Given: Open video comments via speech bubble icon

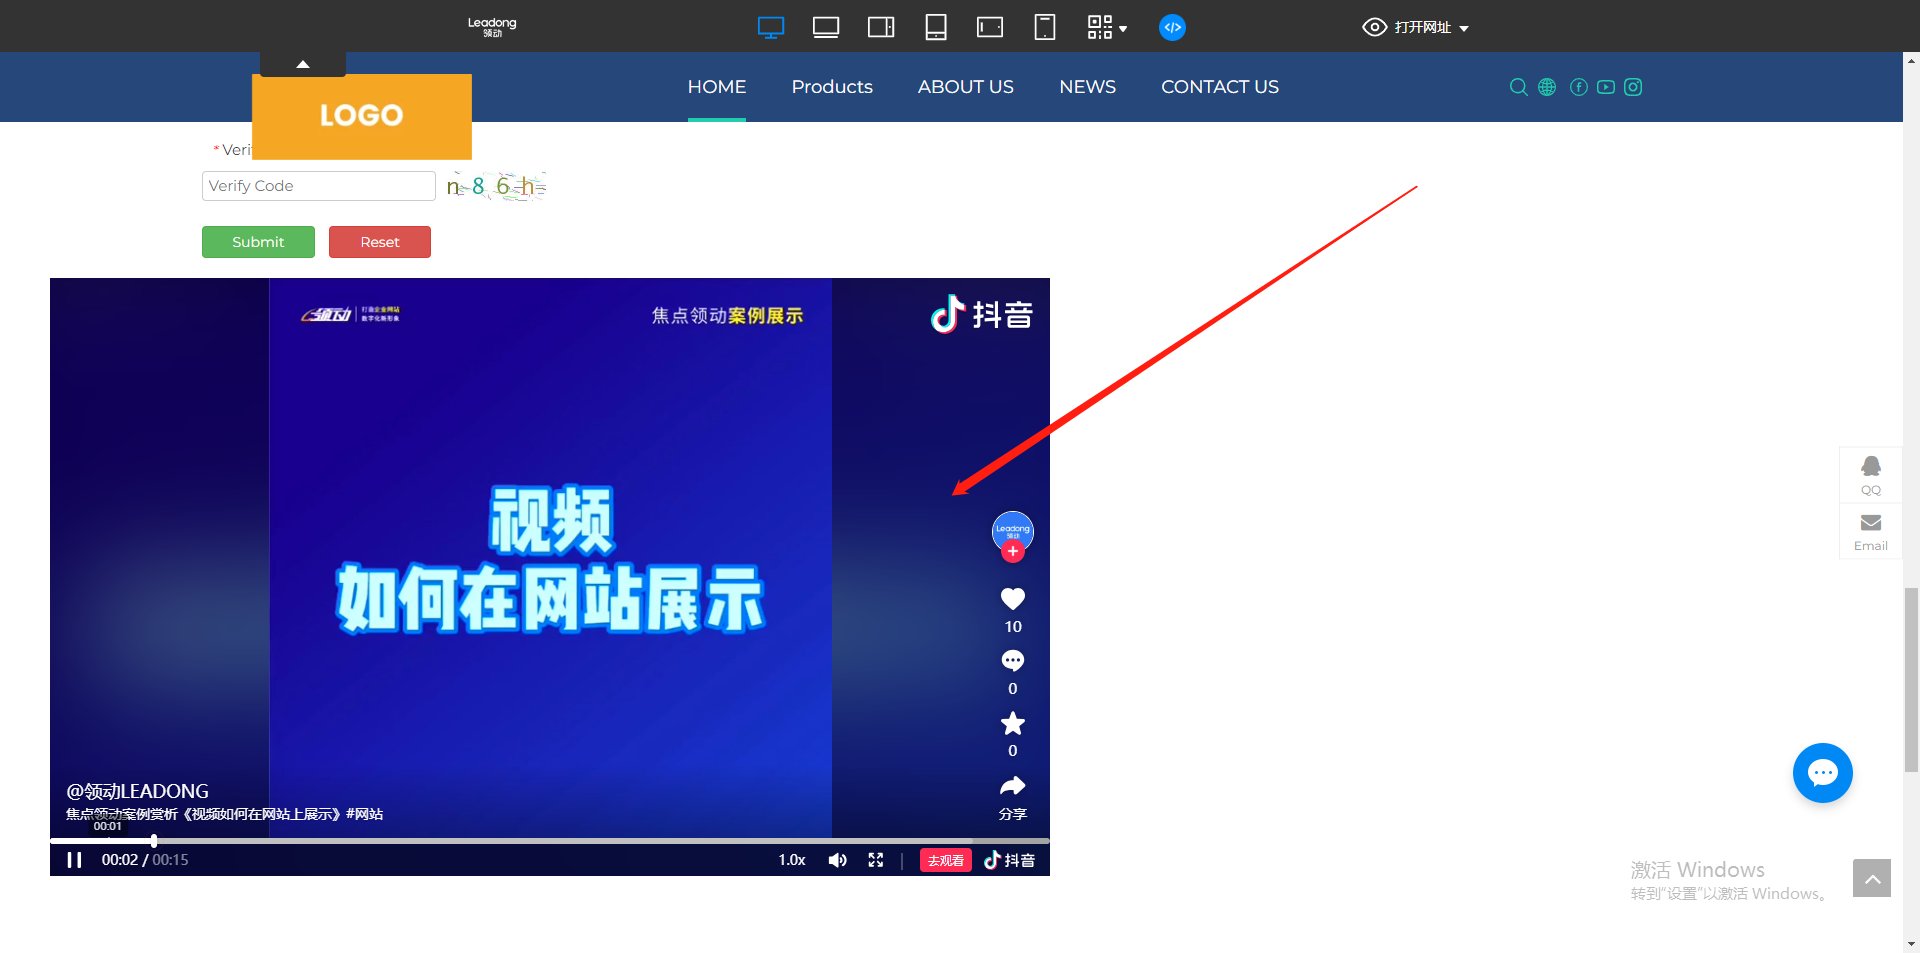Looking at the screenshot, I should coord(1012,660).
